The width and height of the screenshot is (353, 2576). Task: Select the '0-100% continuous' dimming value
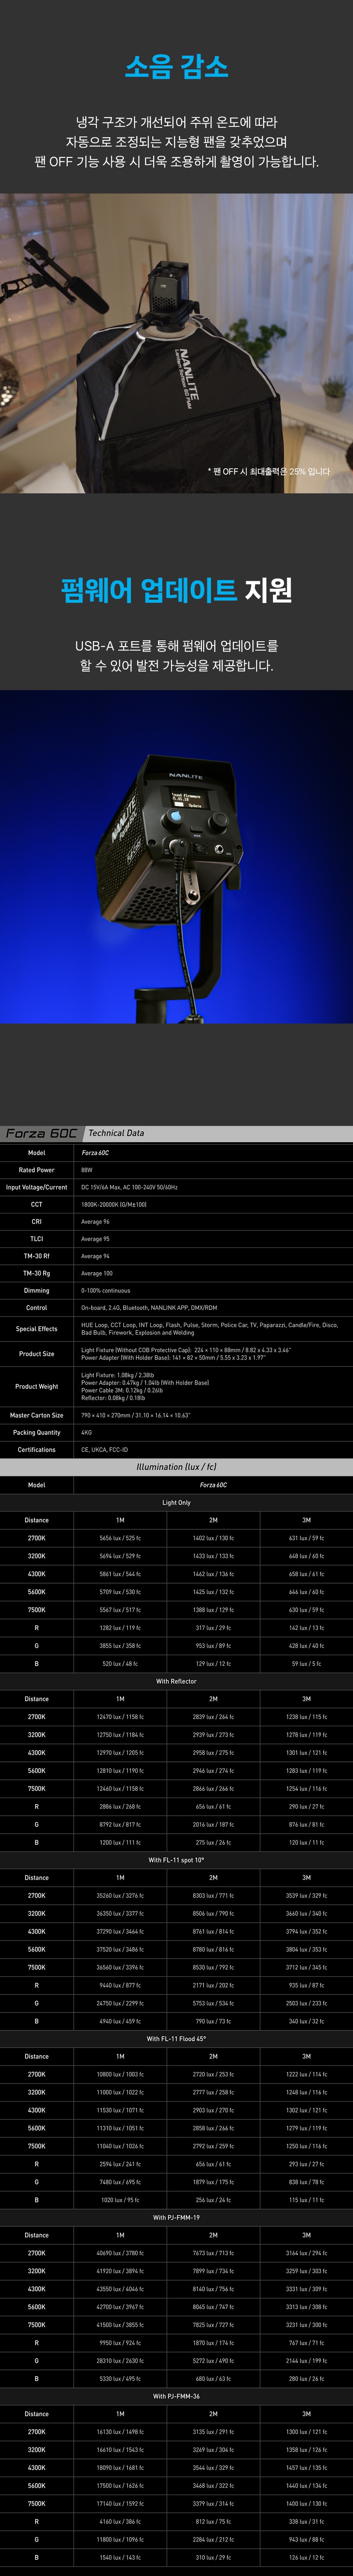(x=106, y=1290)
